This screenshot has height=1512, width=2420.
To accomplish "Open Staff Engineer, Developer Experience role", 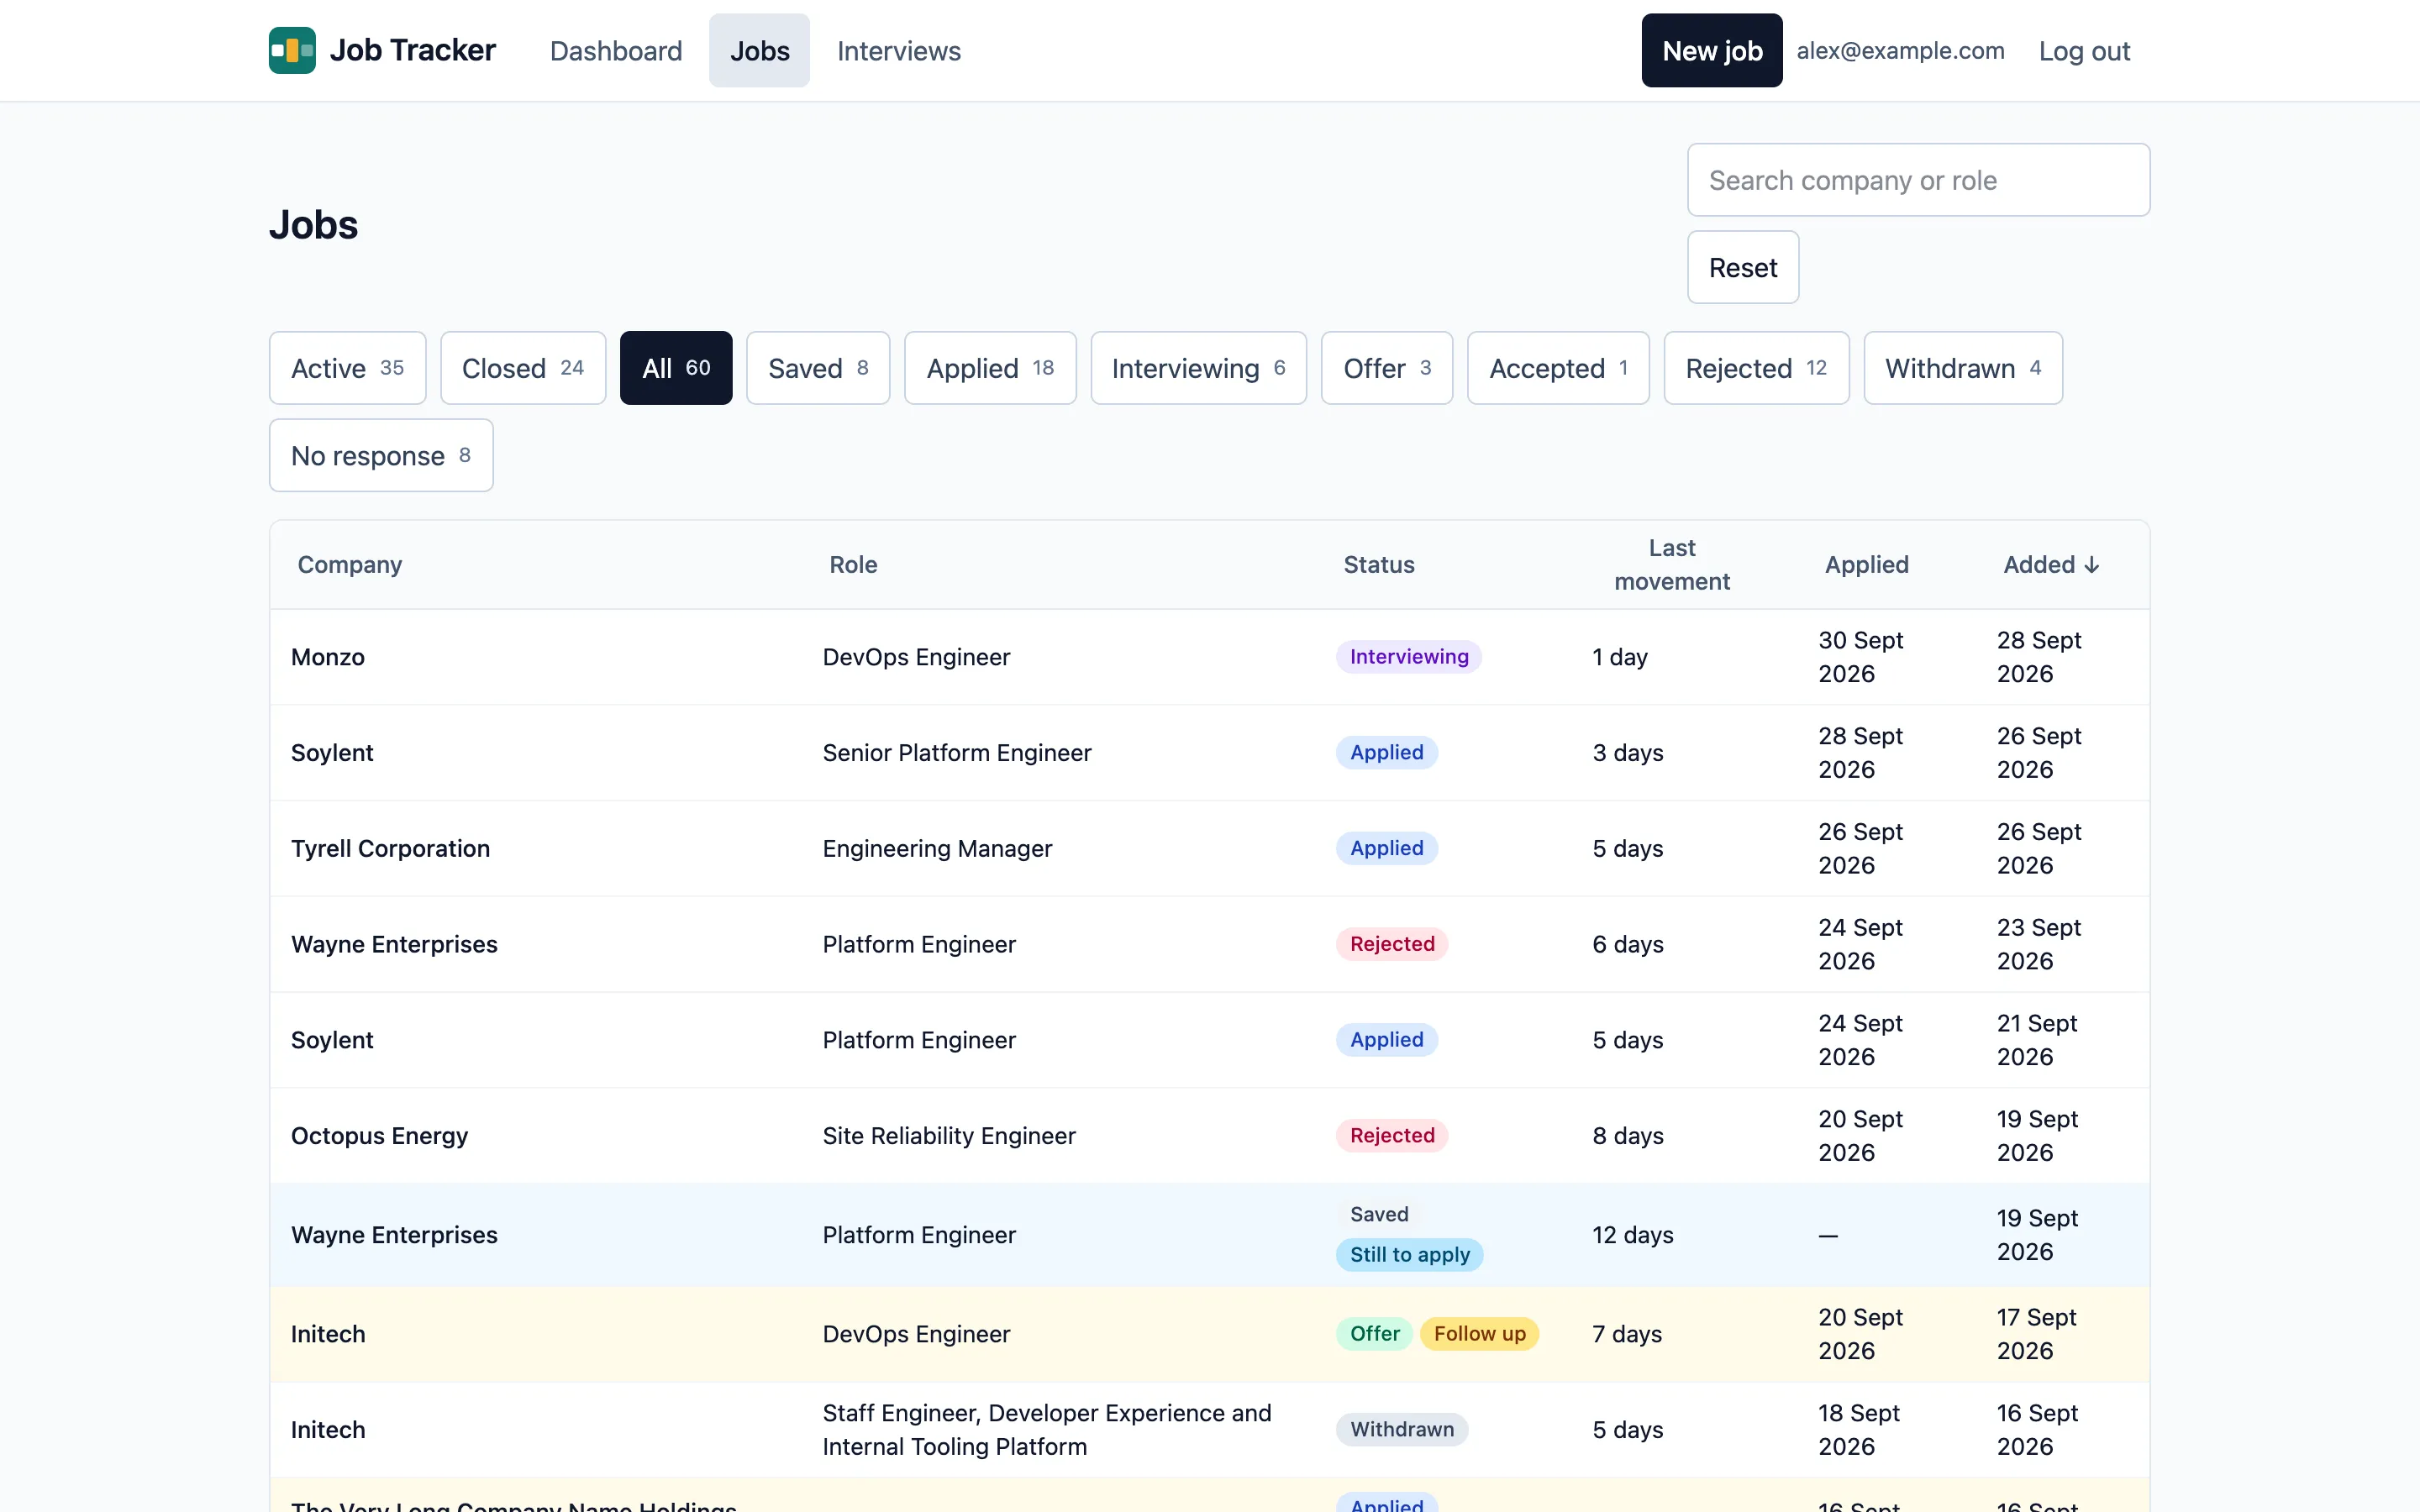I will pyautogui.click(x=1046, y=1430).
